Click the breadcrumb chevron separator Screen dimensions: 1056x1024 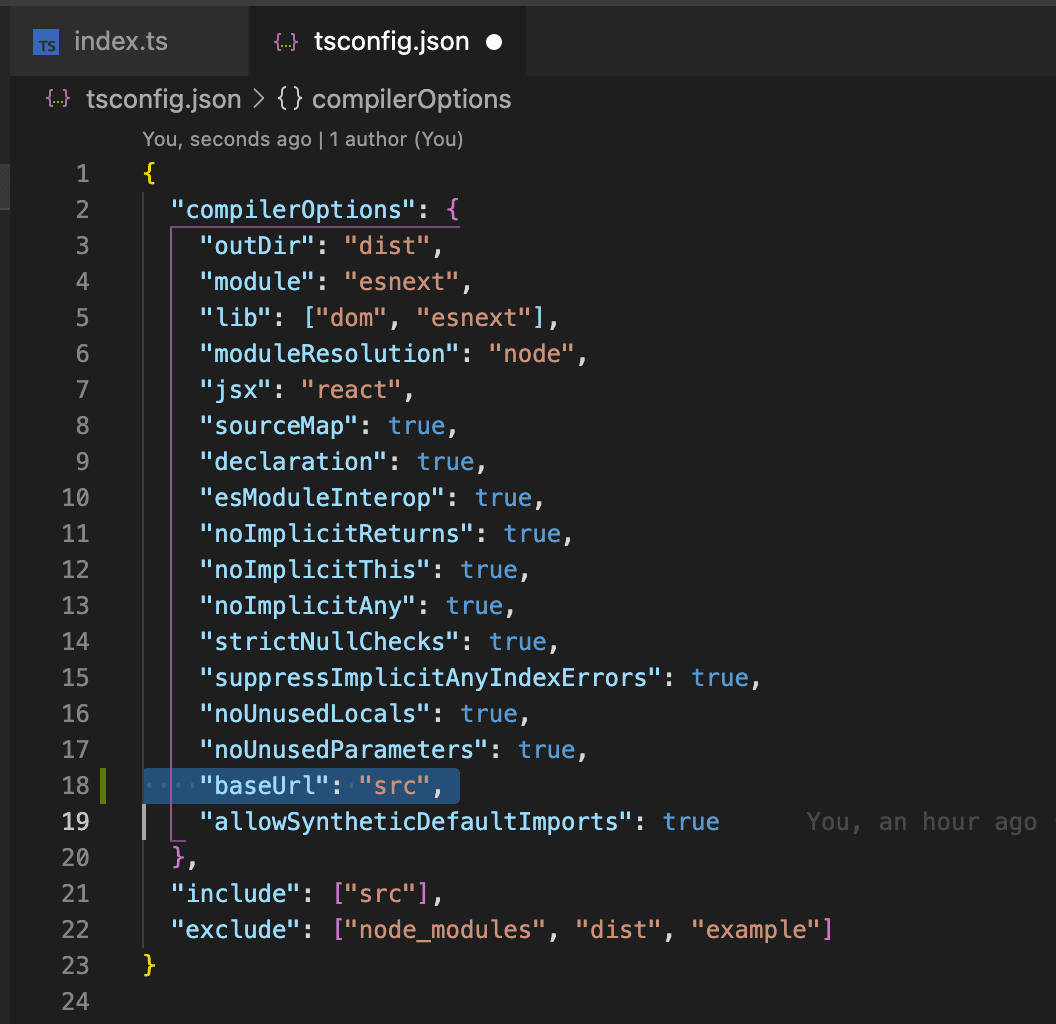(258, 99)
